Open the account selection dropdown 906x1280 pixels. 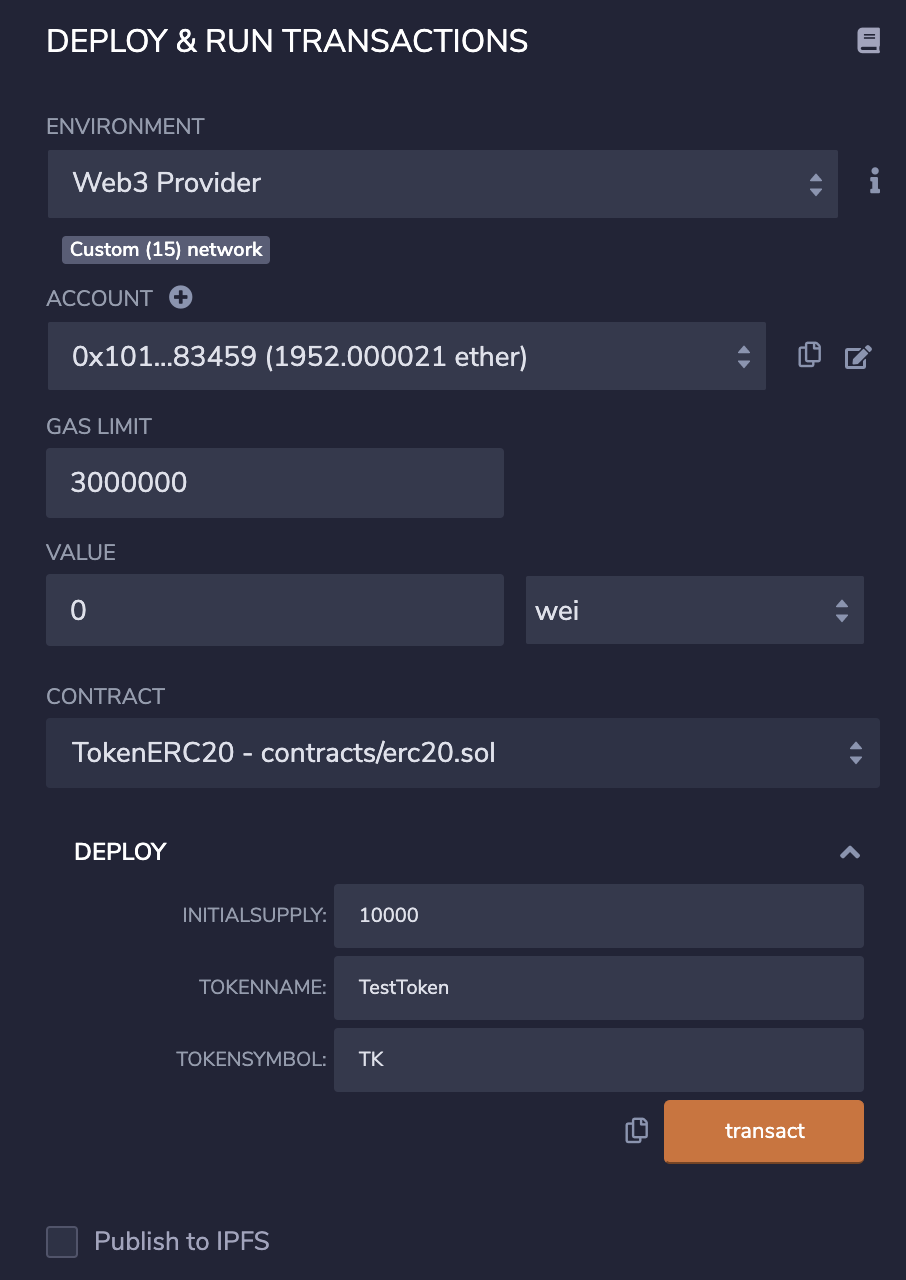click(406, 356)
